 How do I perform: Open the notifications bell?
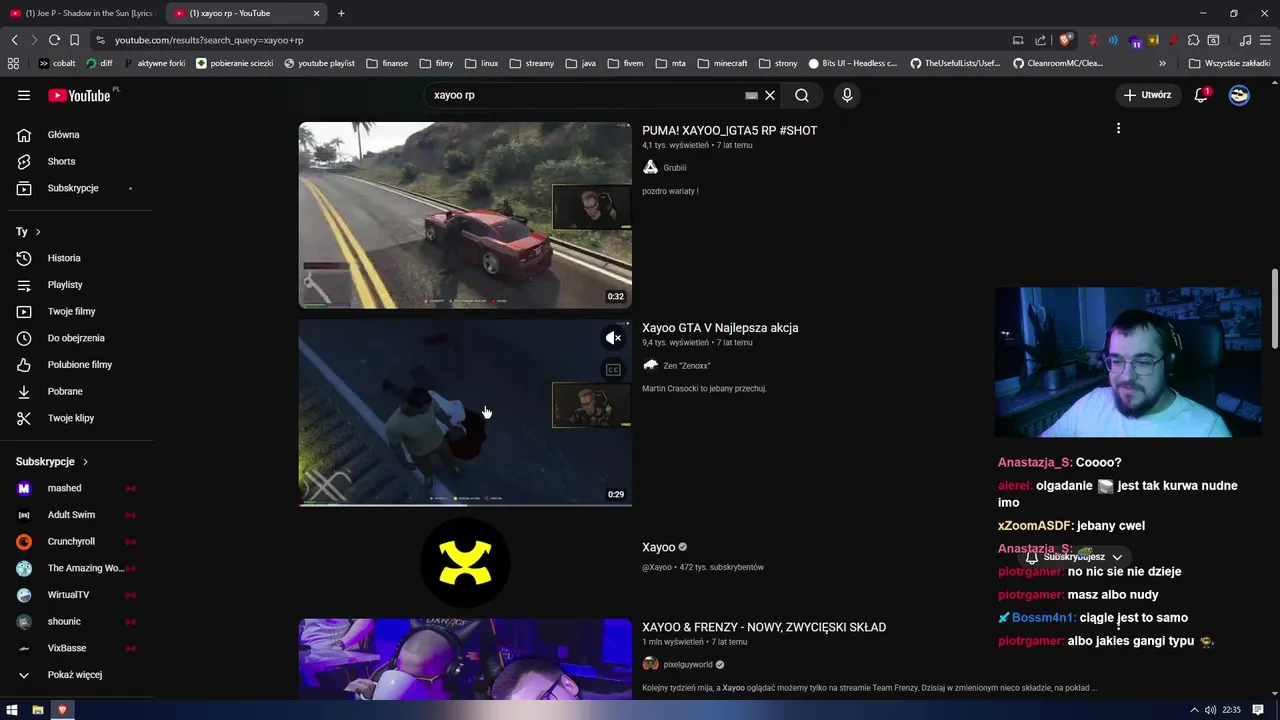[1201, 95]
